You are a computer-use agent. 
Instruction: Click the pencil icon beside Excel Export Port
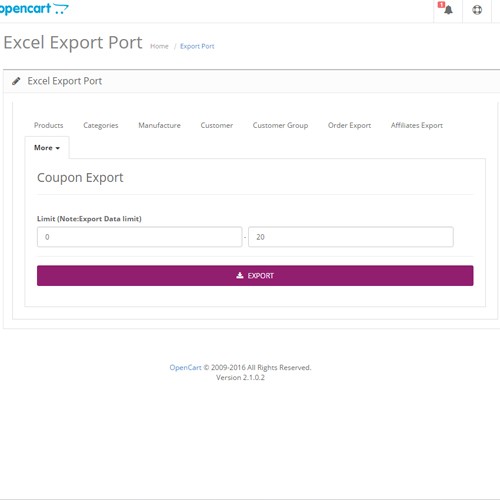[x=16, y=81]
